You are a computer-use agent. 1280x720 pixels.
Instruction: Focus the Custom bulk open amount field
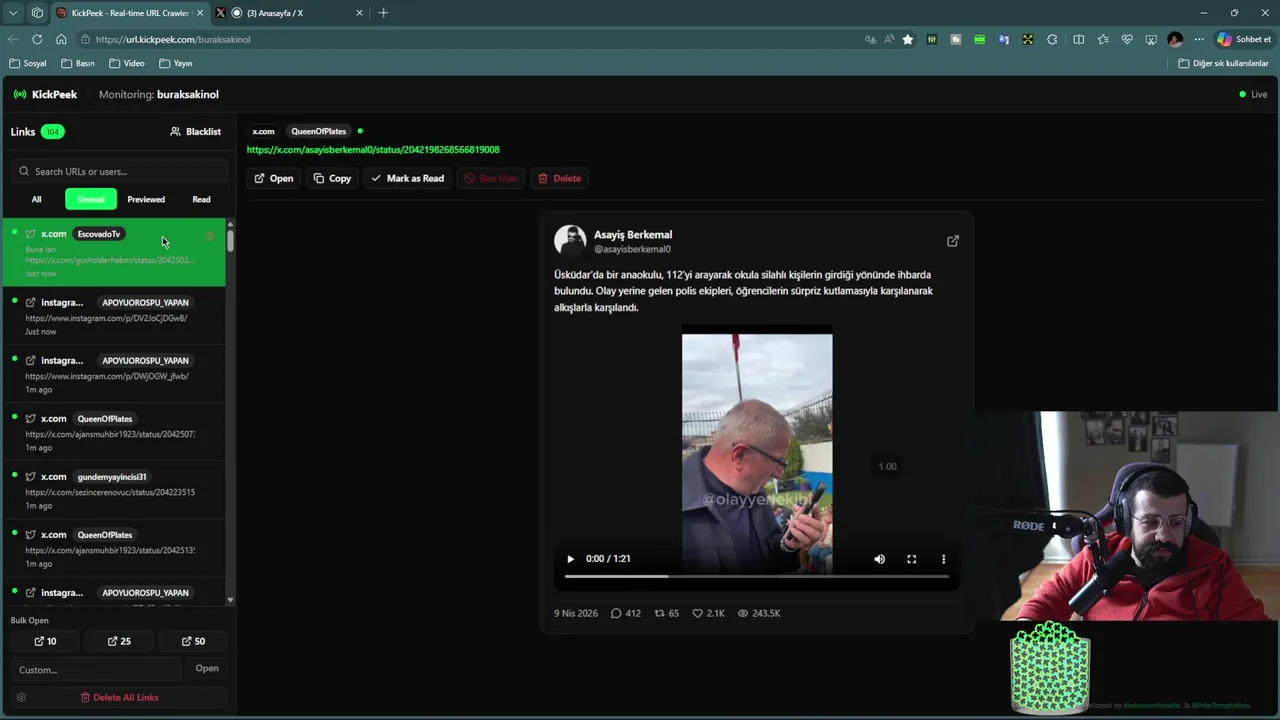click(96, 669)
